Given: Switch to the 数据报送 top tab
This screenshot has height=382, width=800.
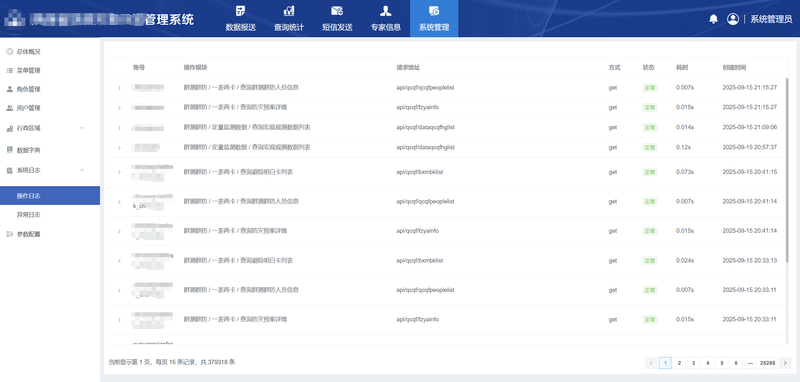Looking at the screenshot, I should tap(240, 18).
